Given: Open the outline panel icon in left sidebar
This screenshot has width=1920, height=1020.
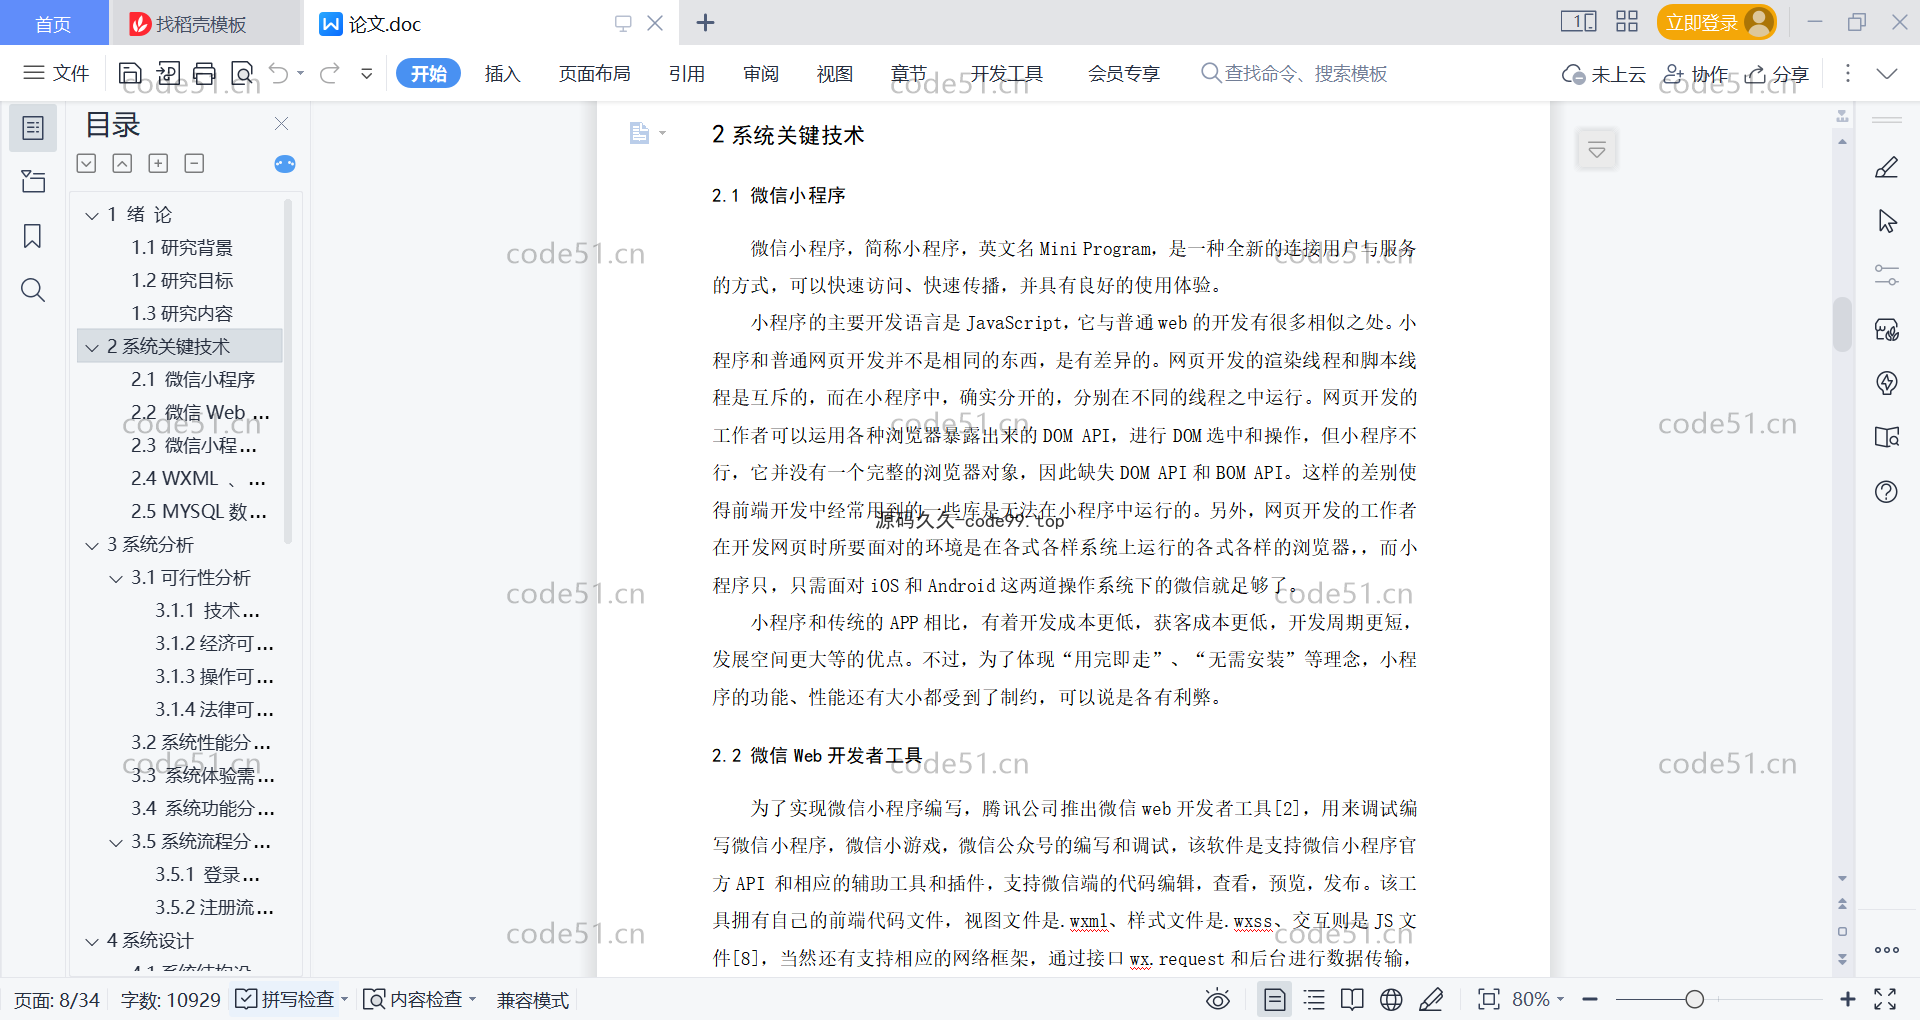Looking at the screenshot, I should 33,128.
